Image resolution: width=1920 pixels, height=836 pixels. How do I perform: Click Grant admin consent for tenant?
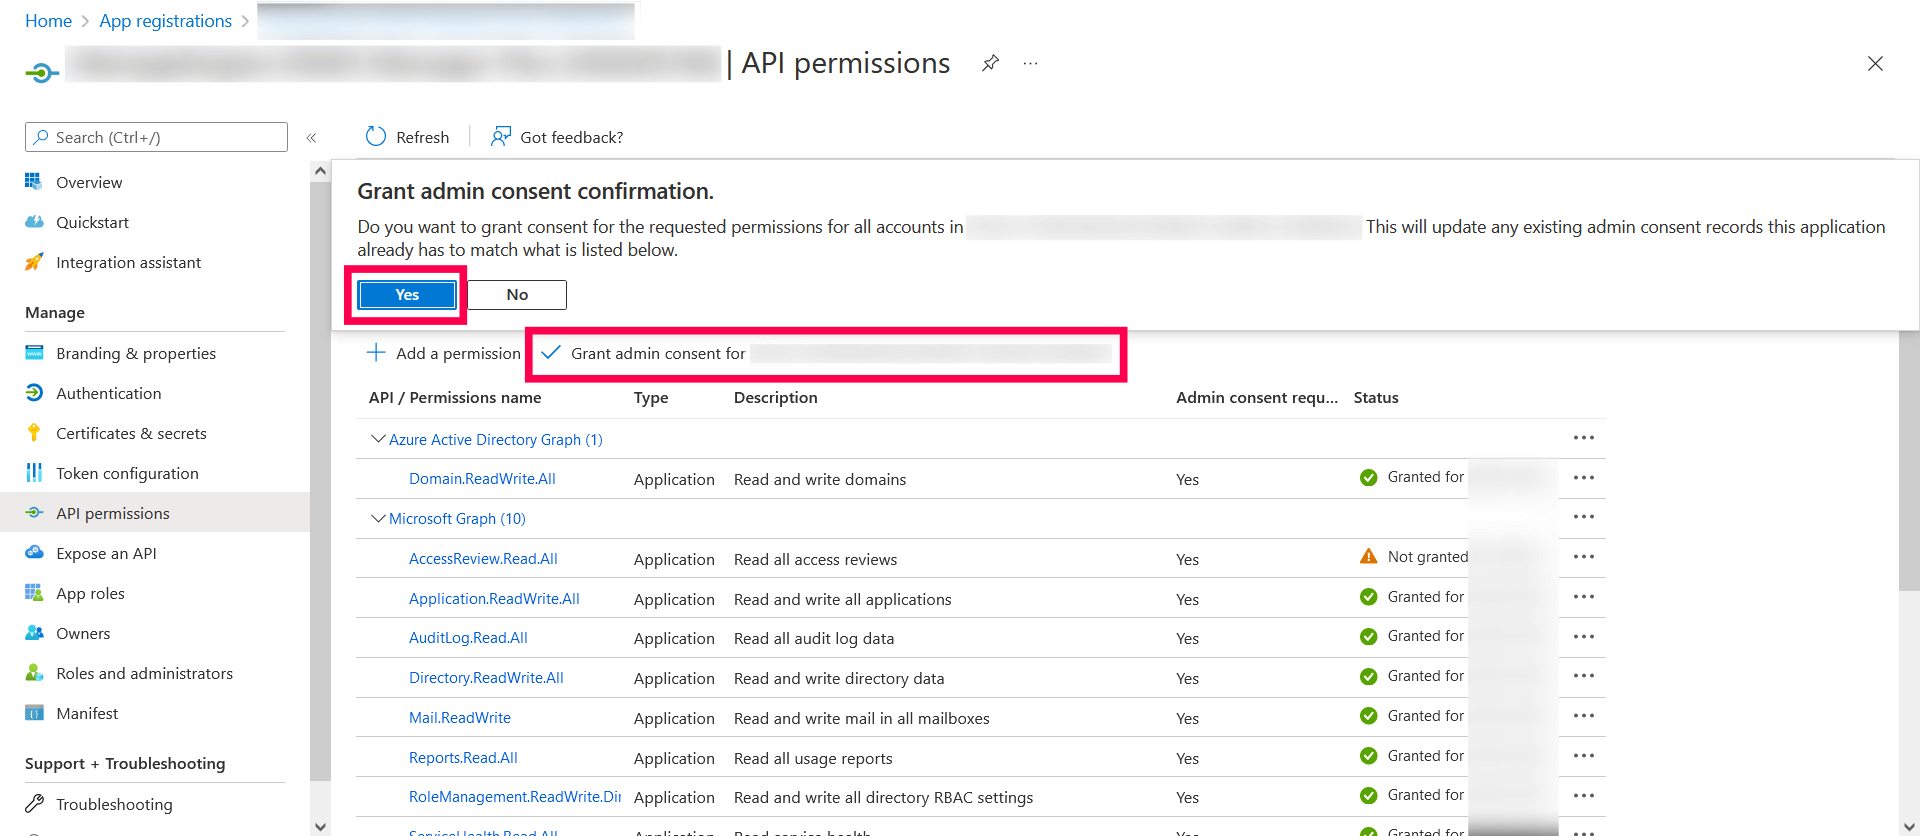pos(826,353)
